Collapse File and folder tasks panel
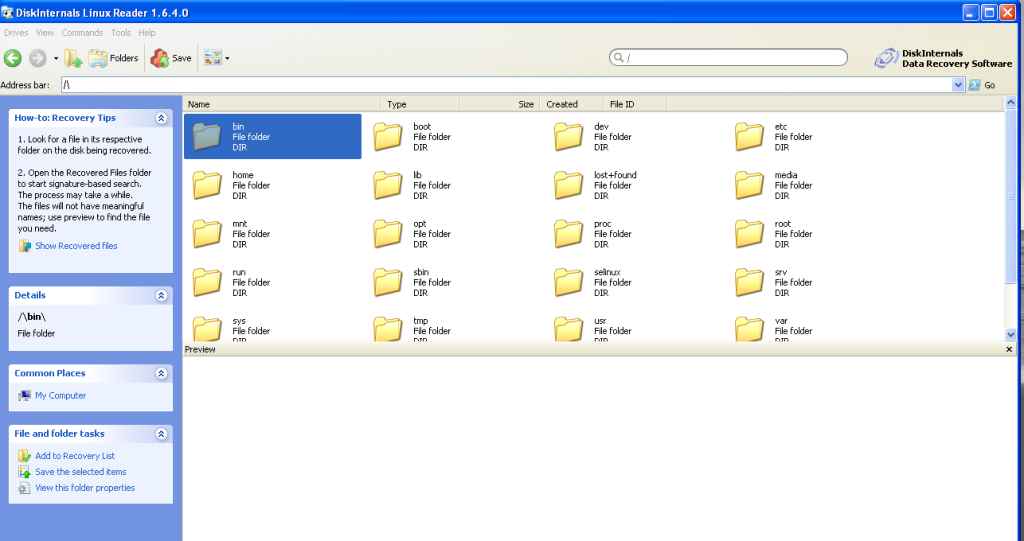Image resolution: width=1024 pixels, height=541 pixels. click(161, 434)
